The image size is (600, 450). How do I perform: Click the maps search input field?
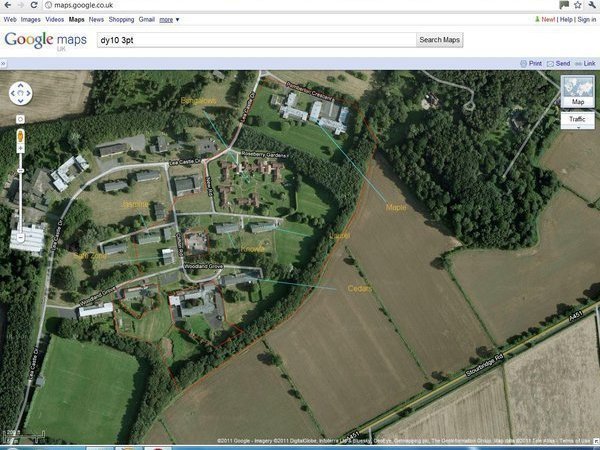pos(255,40)
